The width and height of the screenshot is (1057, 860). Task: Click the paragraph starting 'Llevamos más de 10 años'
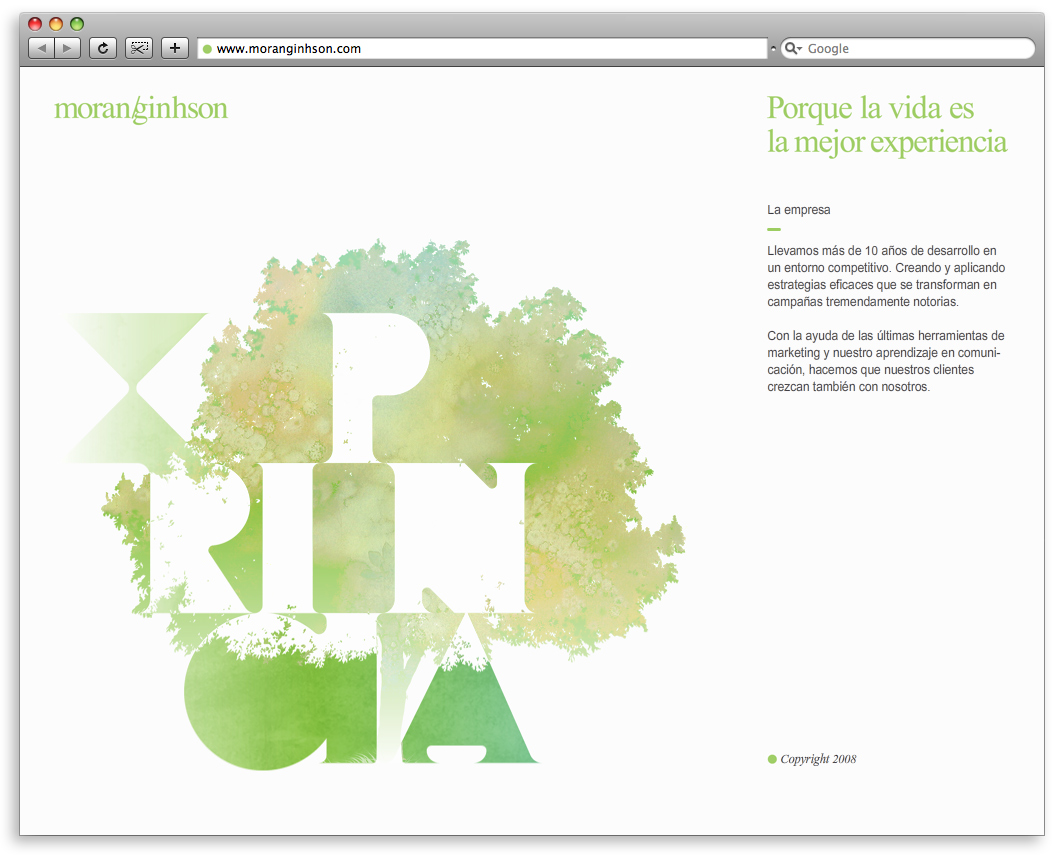coord(886,276)
